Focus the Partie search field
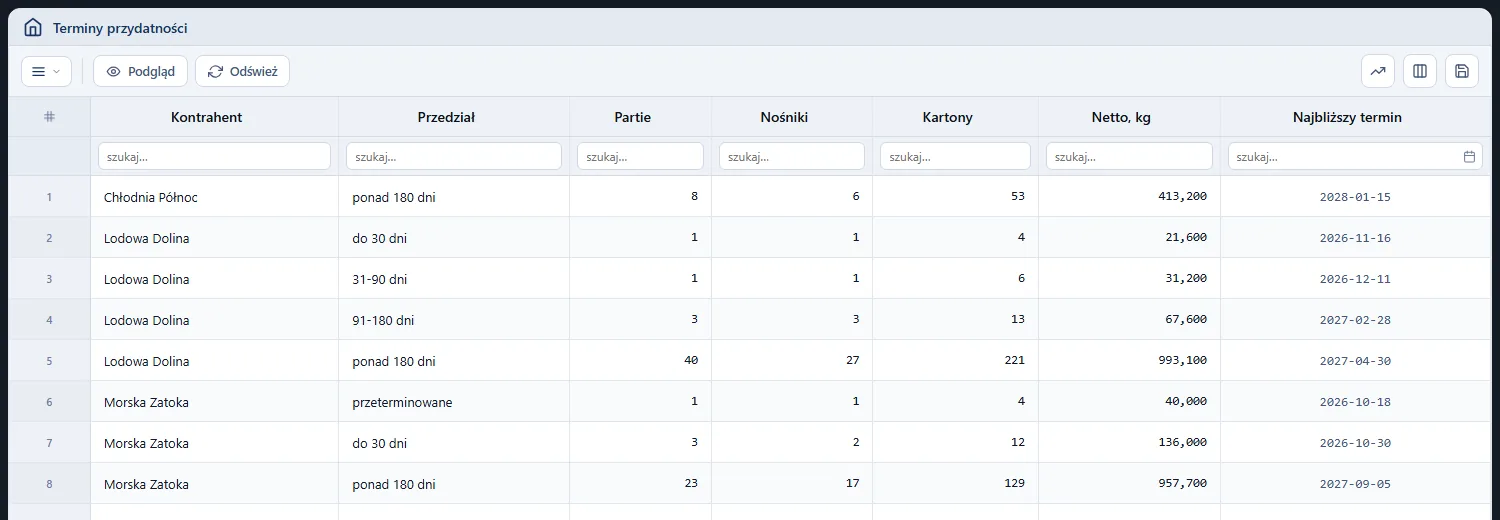1500x520 pixels. click(640, 156)
